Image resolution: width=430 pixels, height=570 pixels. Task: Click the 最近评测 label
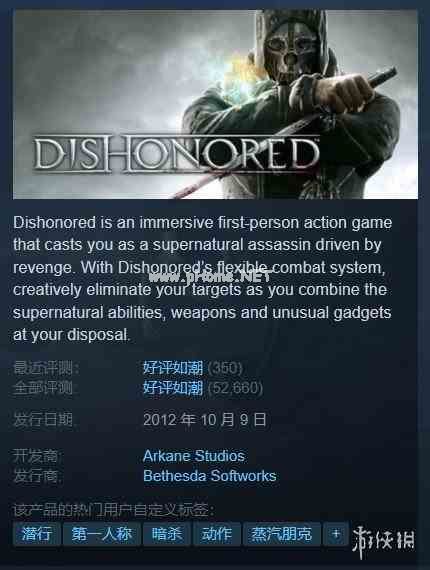(47, 368)
